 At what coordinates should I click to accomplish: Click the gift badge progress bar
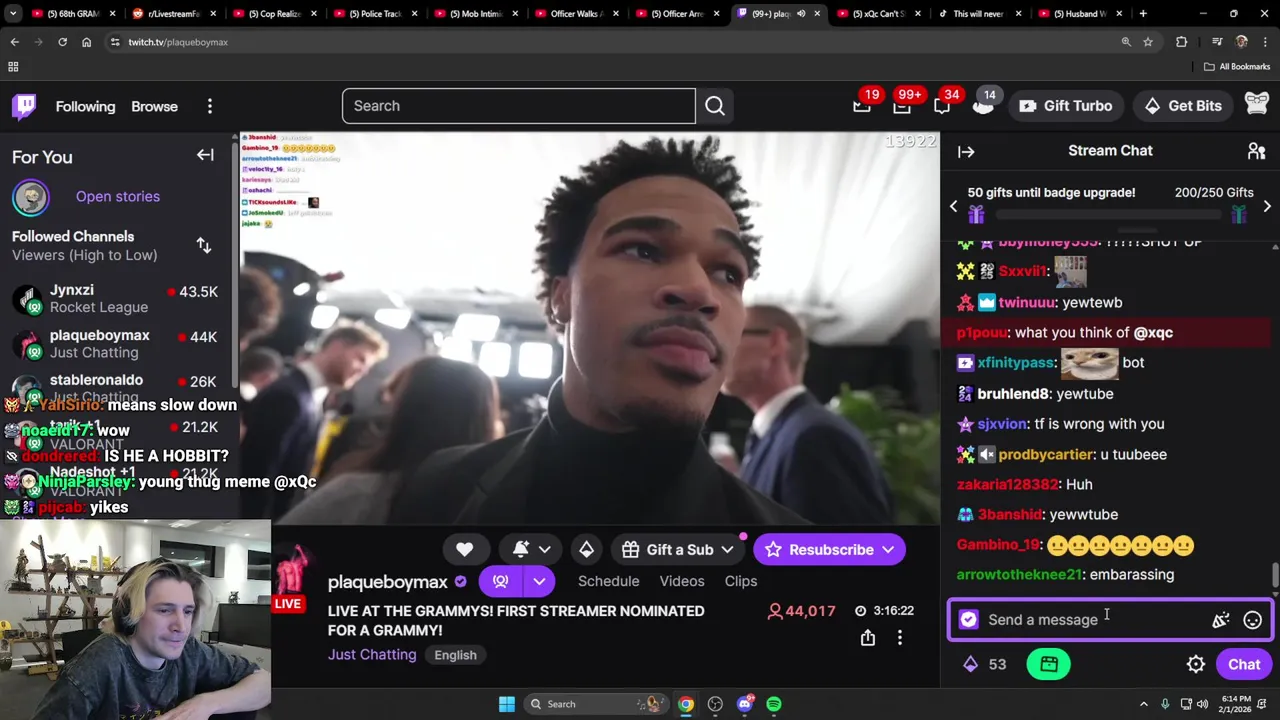(x=1110, y=214)
